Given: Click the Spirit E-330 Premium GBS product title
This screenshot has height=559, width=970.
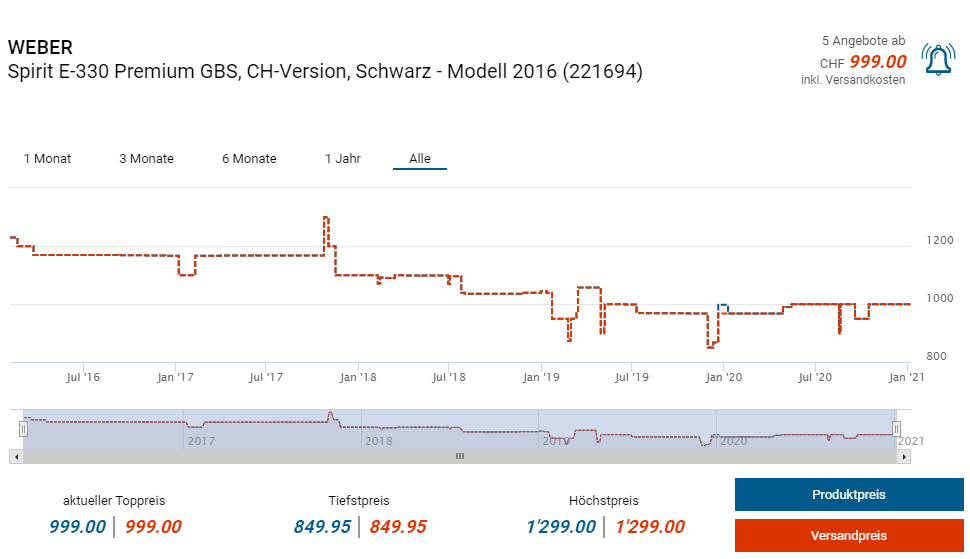Looking at the screenshot, I should 325,72.
